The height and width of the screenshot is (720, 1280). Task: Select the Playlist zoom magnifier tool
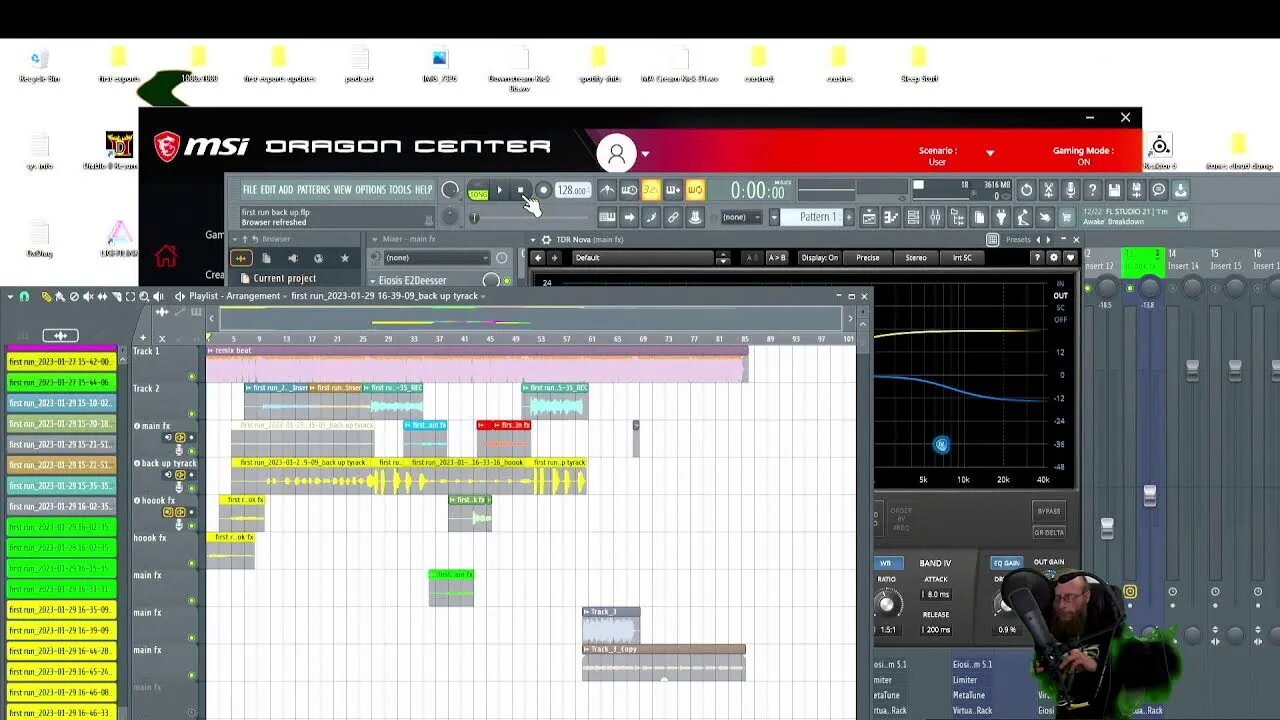[144, 296]
